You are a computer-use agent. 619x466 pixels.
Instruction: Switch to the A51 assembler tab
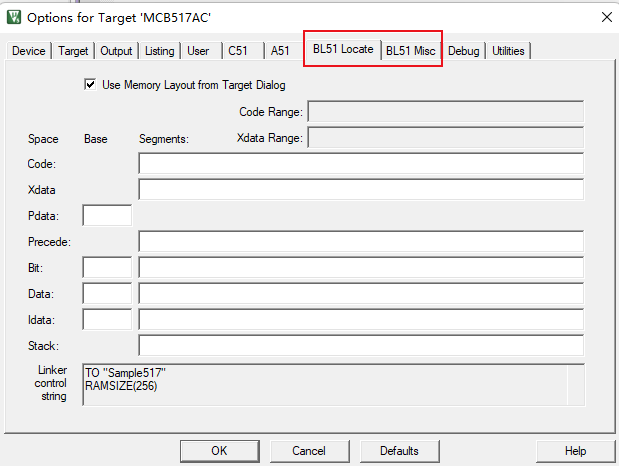coord(280,51)
